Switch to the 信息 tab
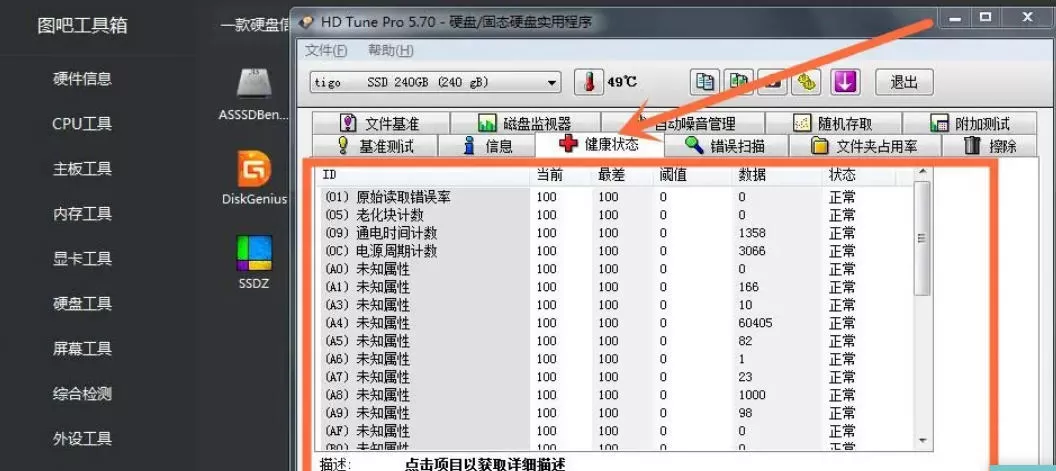The height and width of the screenshot is (471, 1056). (486, 146)
